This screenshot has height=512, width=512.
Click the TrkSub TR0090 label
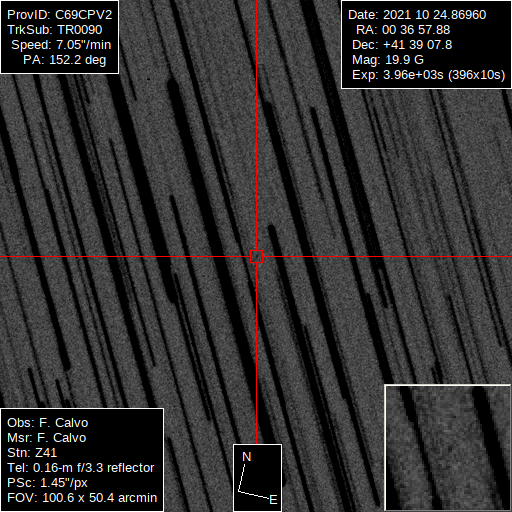click(x=55, y=30)
